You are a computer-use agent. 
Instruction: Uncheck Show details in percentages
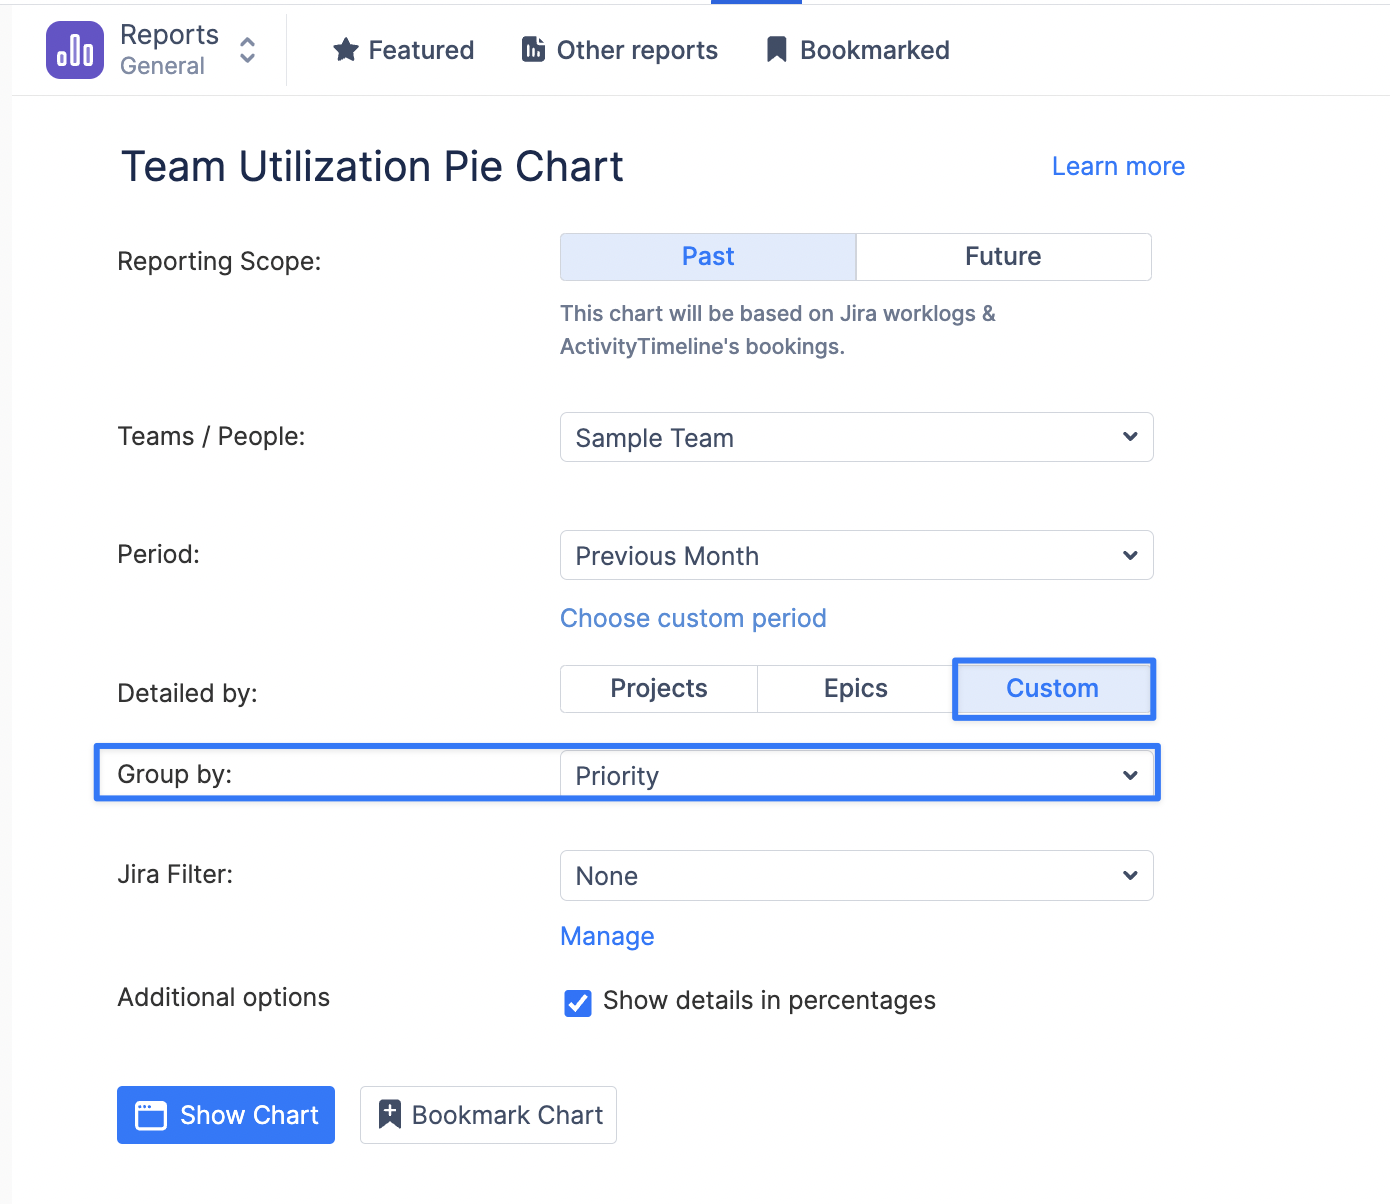[x=578, y=1003]
